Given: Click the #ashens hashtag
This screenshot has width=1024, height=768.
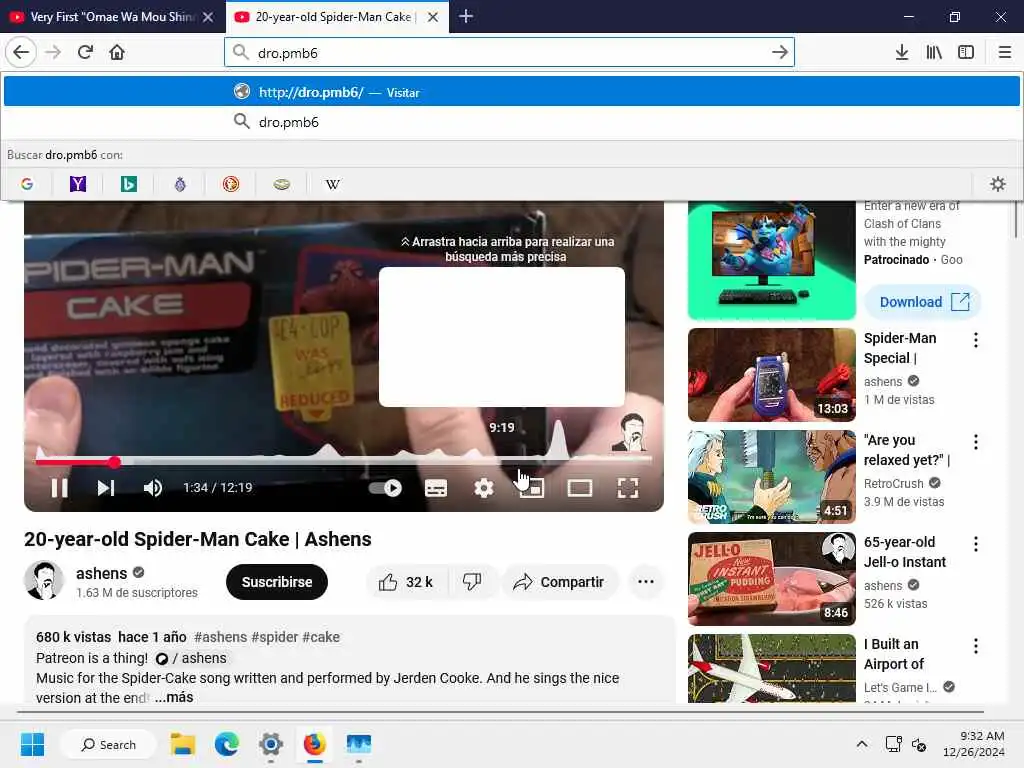Looking at the screenshot, I should (x=221, y=637).
